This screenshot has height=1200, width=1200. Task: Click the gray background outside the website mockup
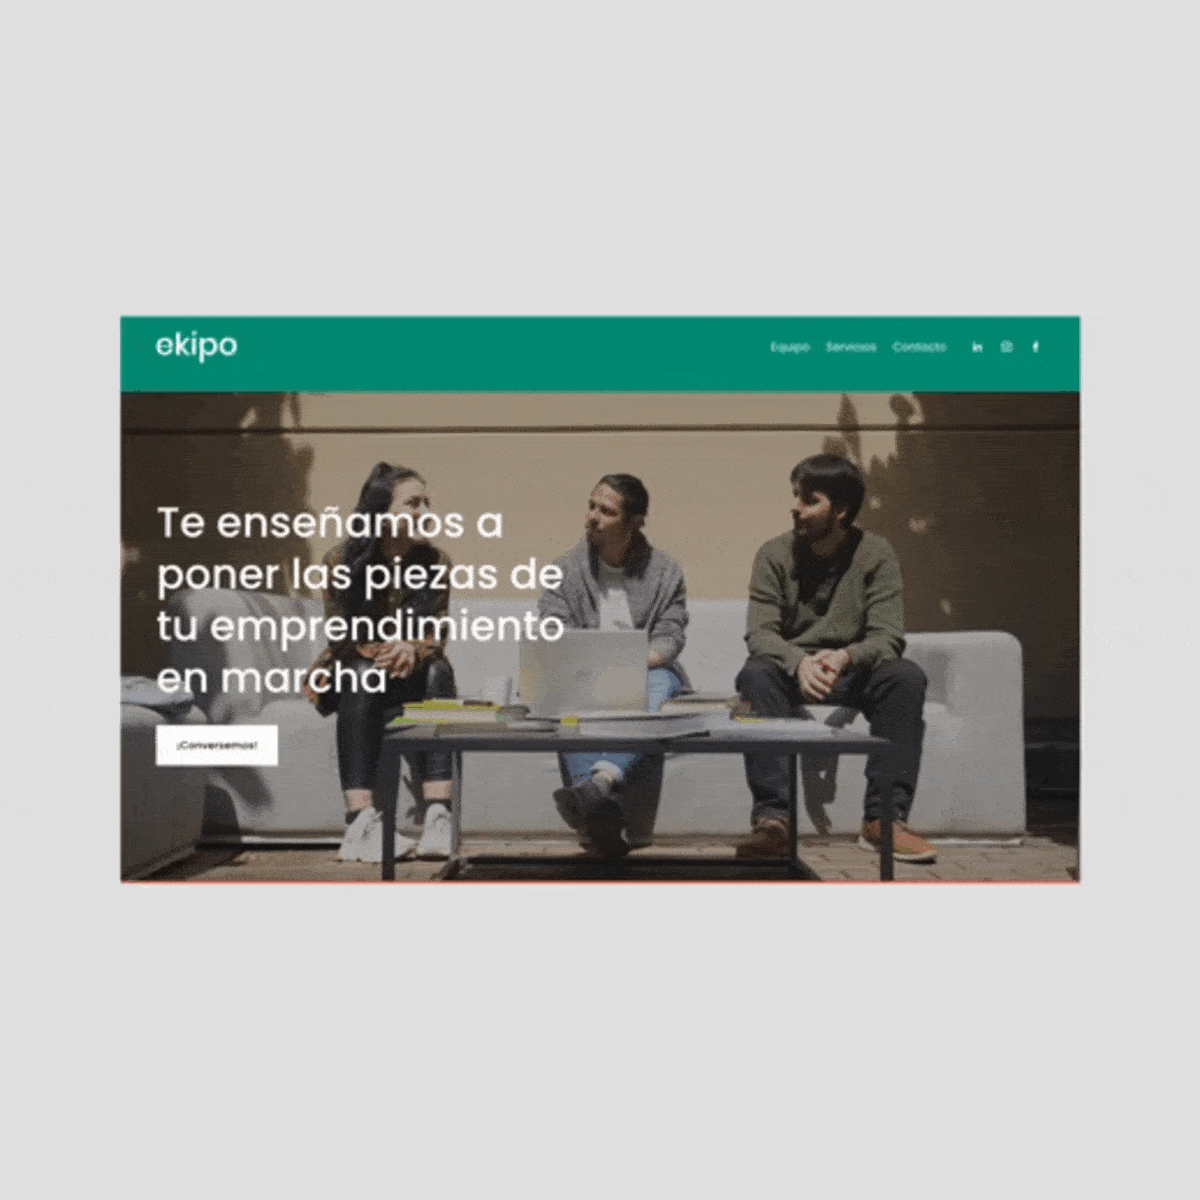tap(600, 1040)
